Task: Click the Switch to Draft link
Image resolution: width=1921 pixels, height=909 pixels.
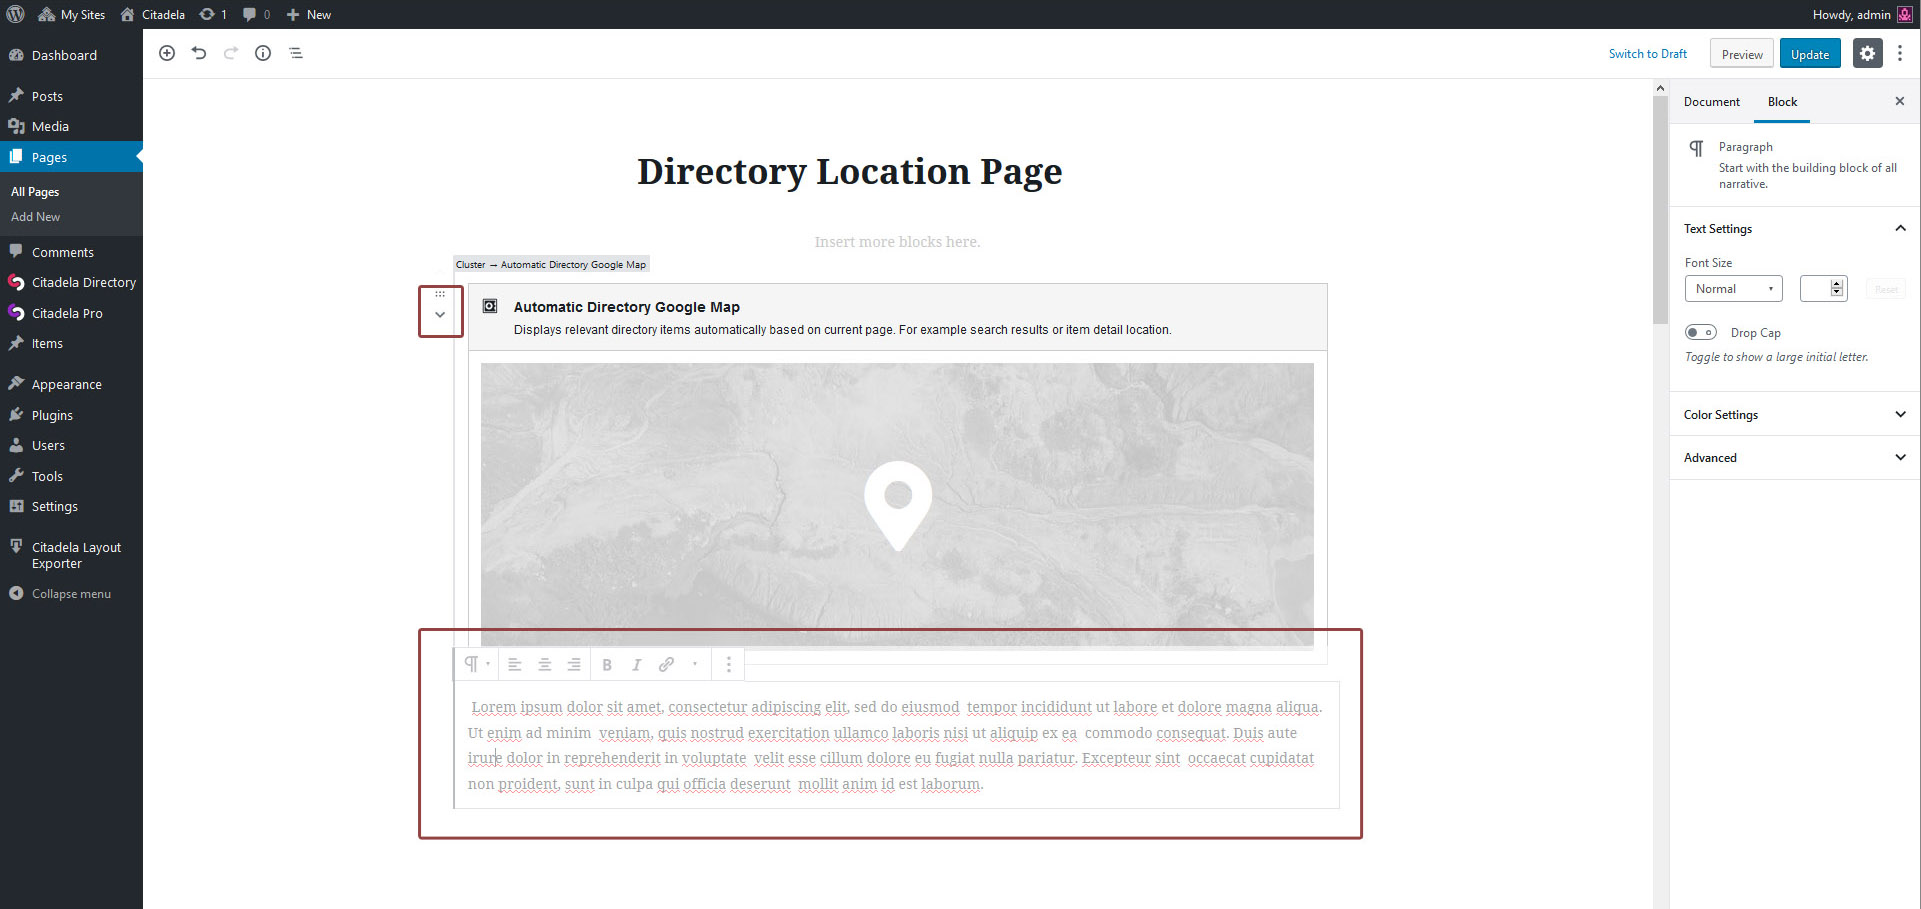Action: pos(1647,54)
